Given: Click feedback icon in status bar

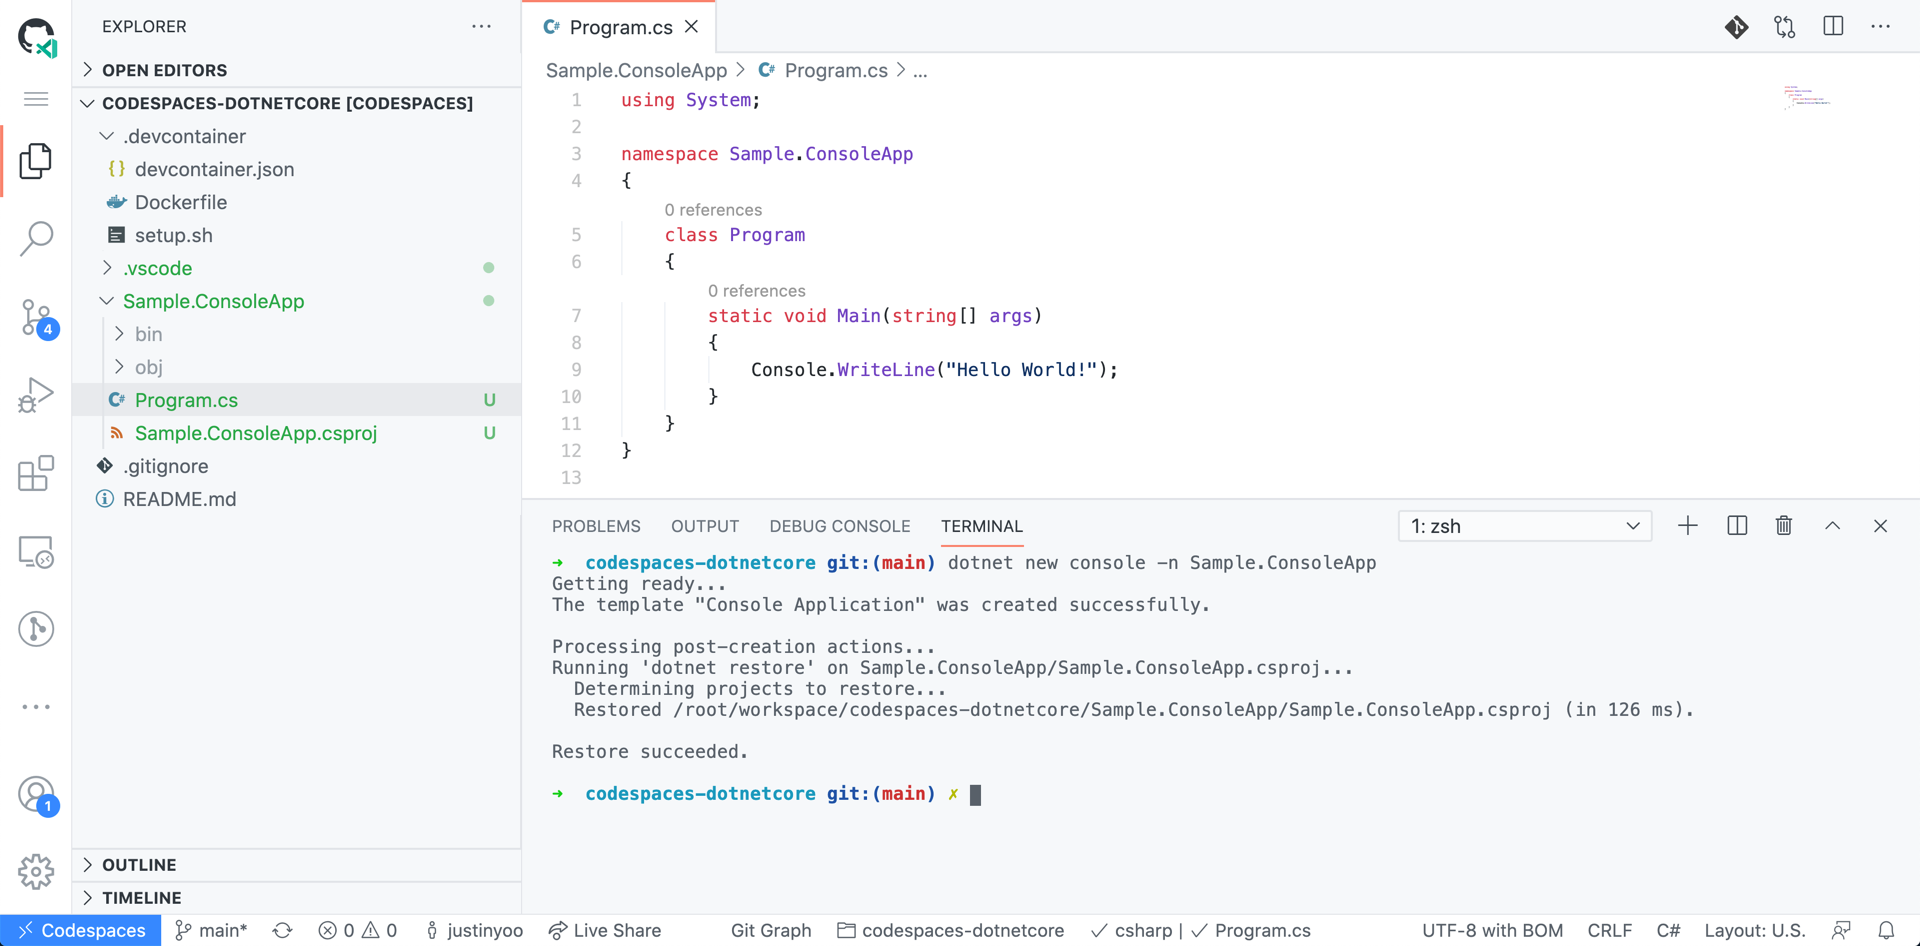Looking at the screenshot, I should pos(1841,930).
